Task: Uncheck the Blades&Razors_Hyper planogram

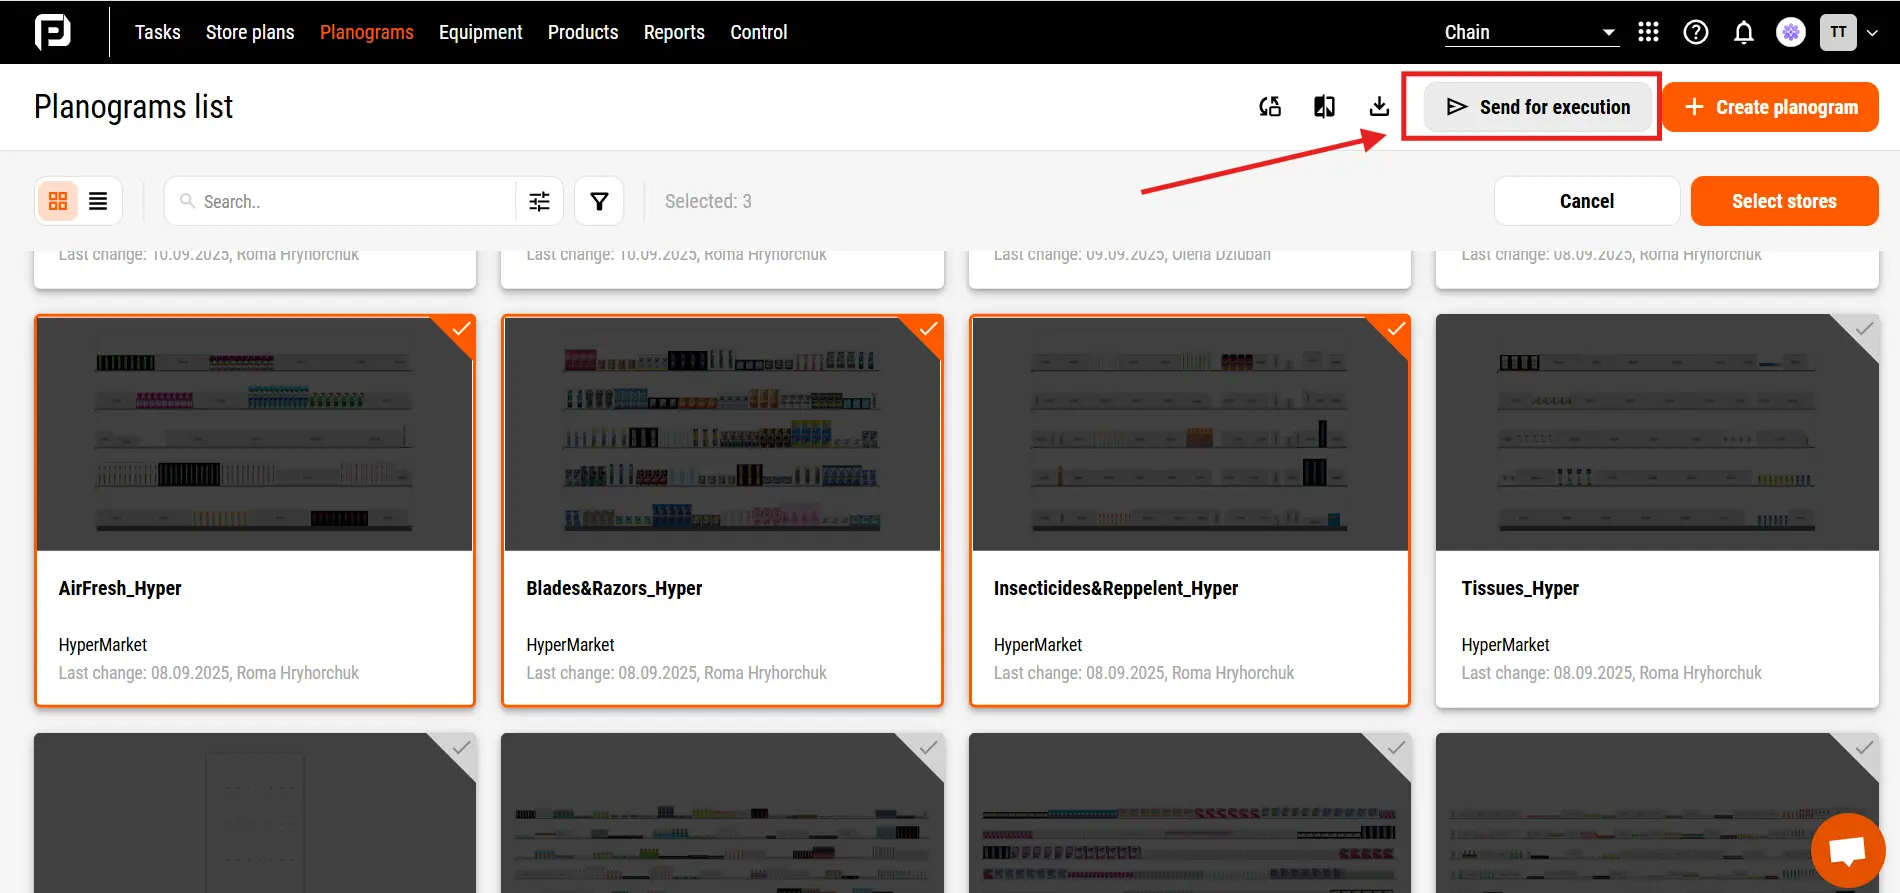Action: click(928, 329)
